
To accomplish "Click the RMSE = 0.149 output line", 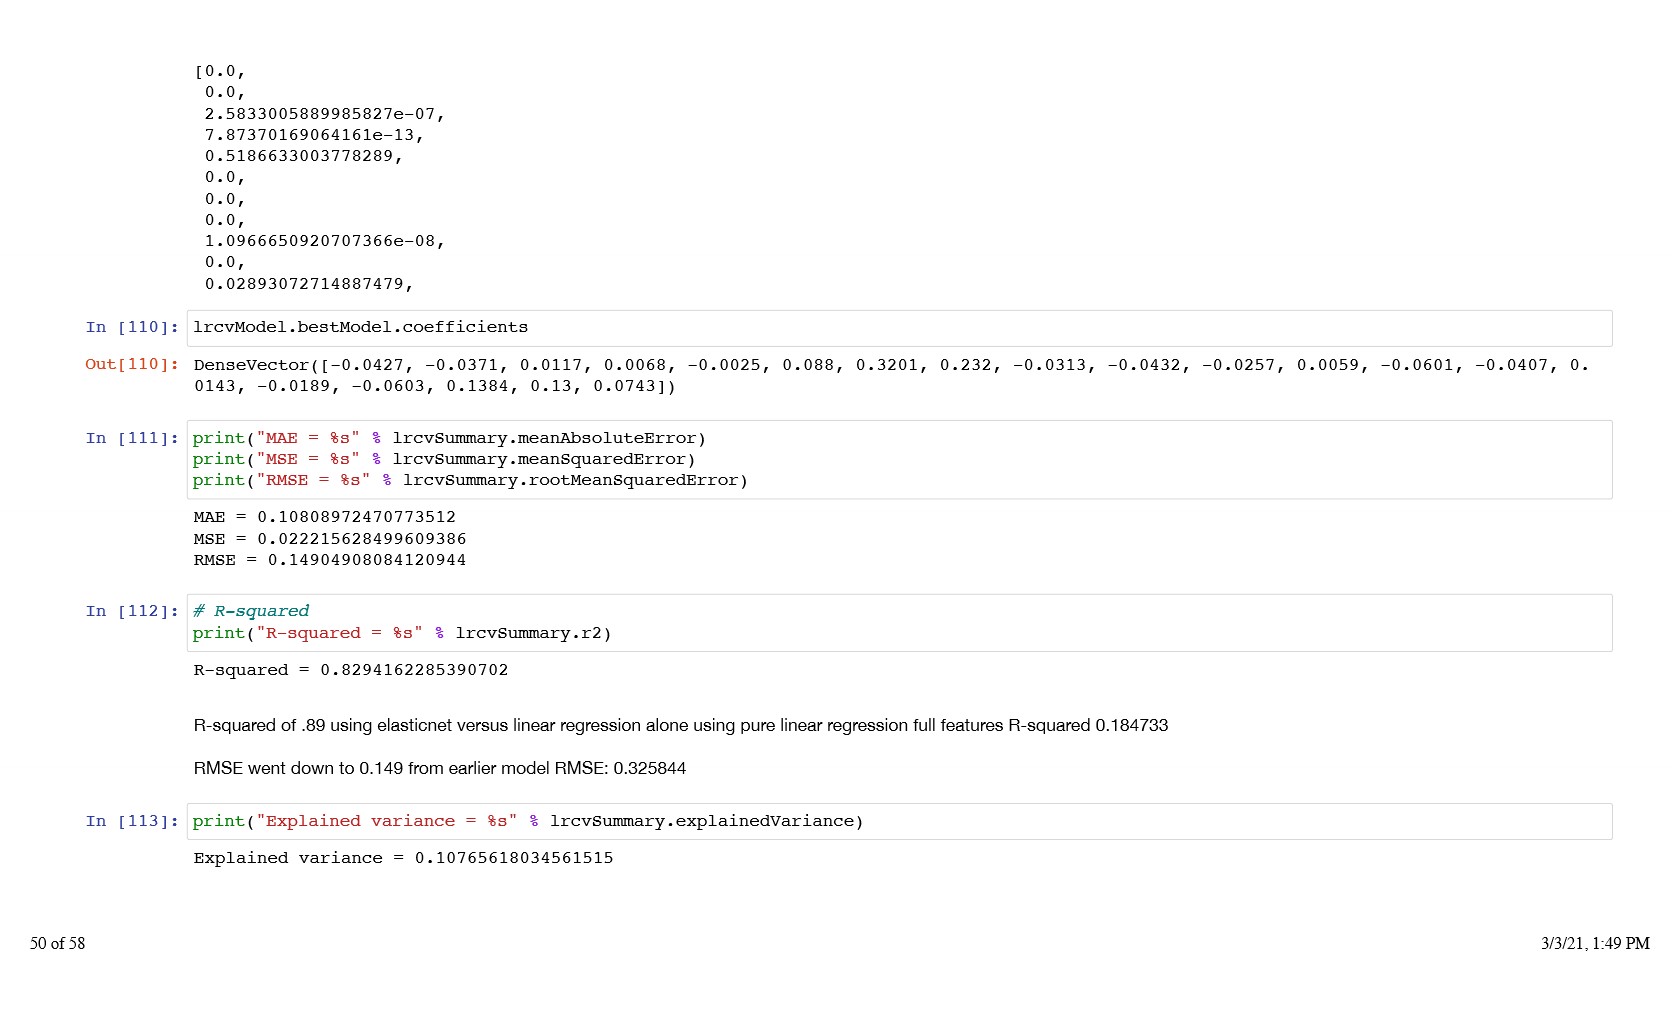I will click(x=330, y=560).
